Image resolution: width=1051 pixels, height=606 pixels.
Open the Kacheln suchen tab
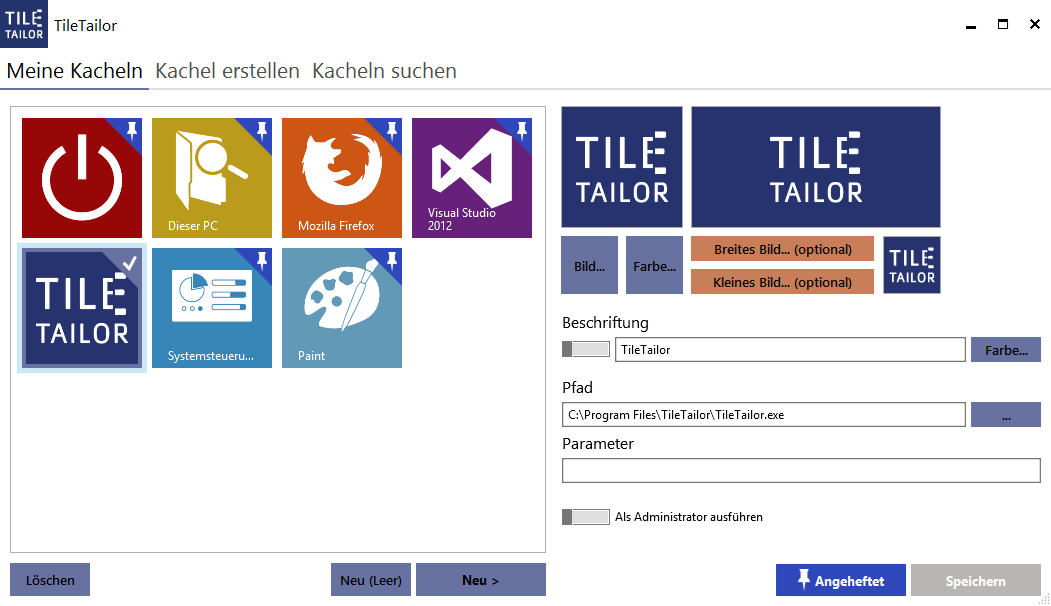(x=384, y=71)
